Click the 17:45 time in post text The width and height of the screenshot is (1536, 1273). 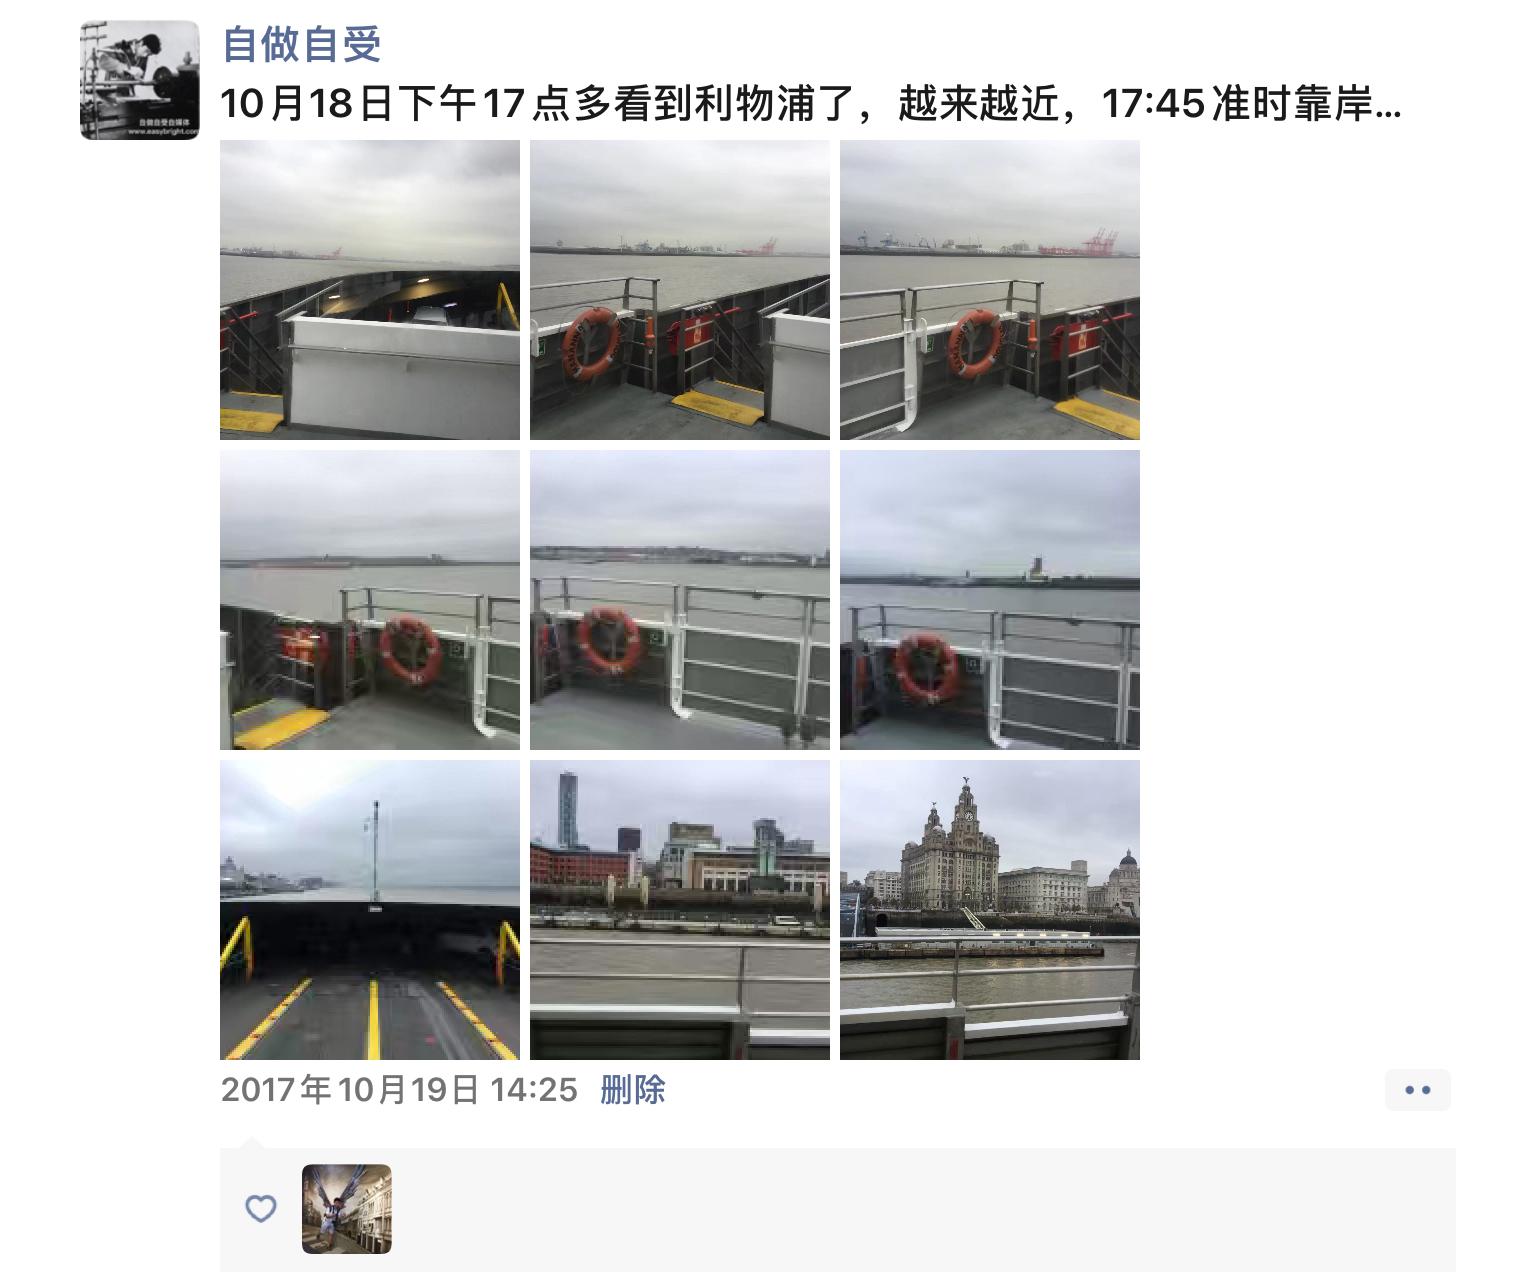[x=1153, y=103]
